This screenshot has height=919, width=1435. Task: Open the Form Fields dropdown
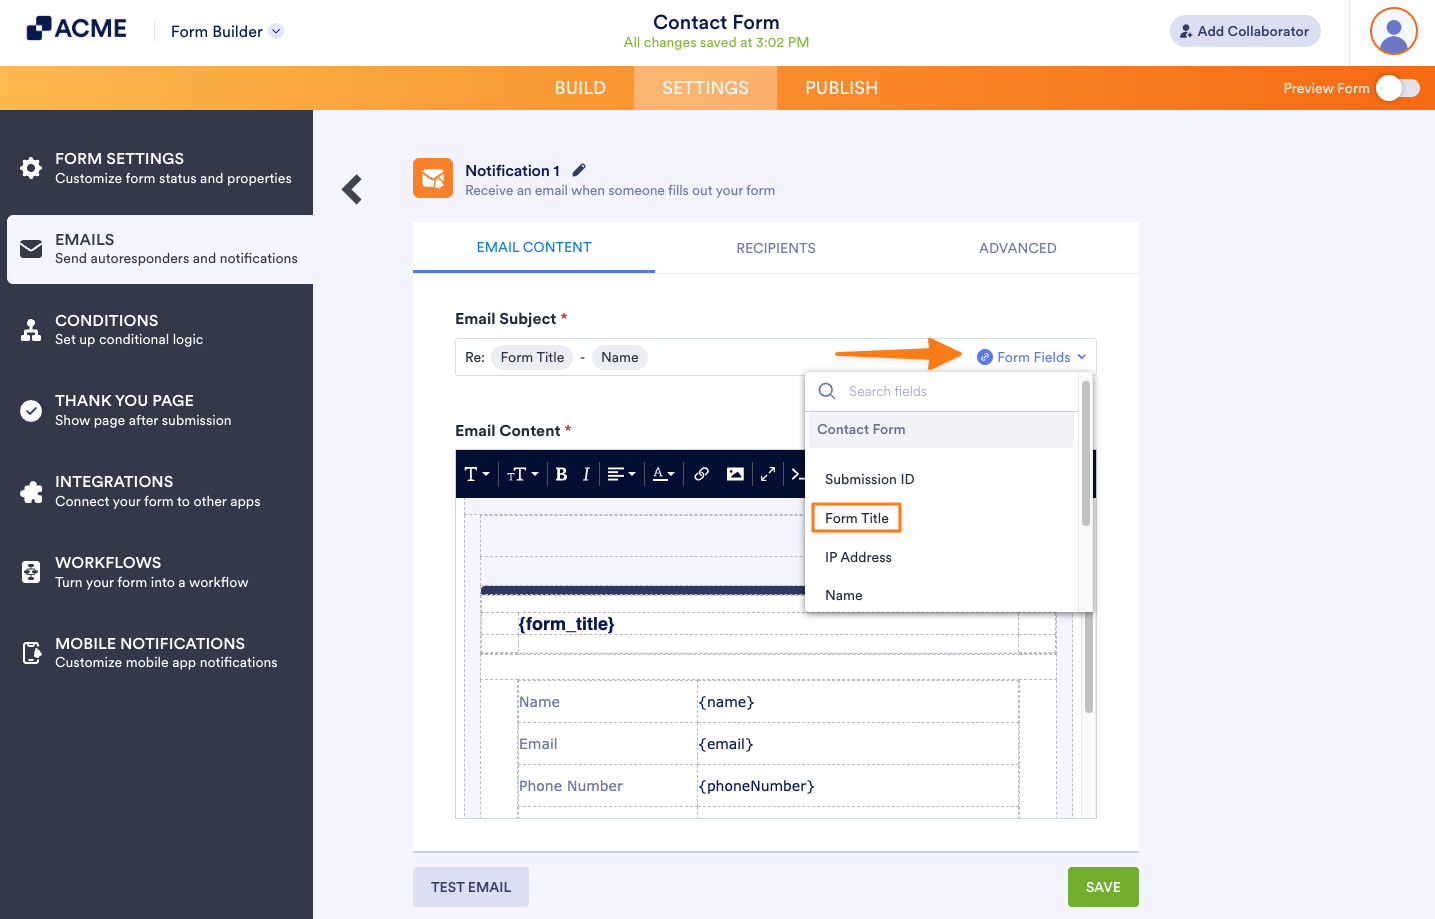click(1031, 356)
